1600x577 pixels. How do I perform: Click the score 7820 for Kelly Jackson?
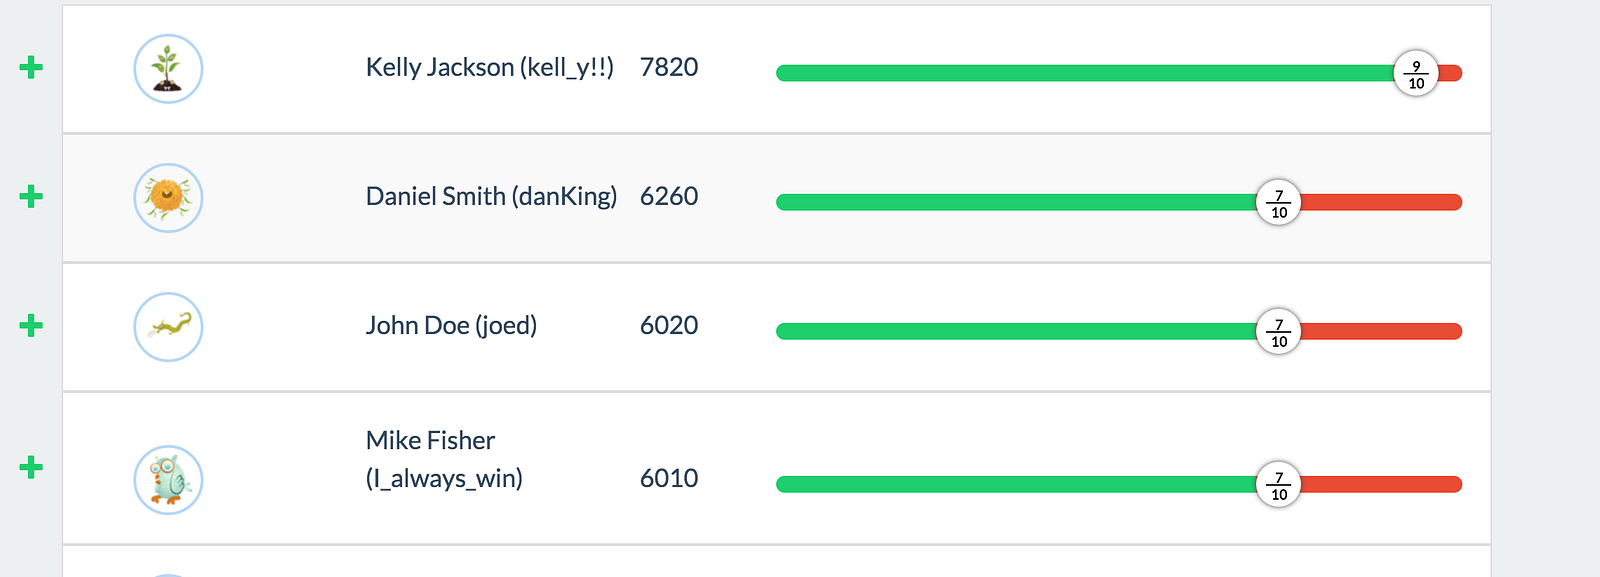[669, 67]
